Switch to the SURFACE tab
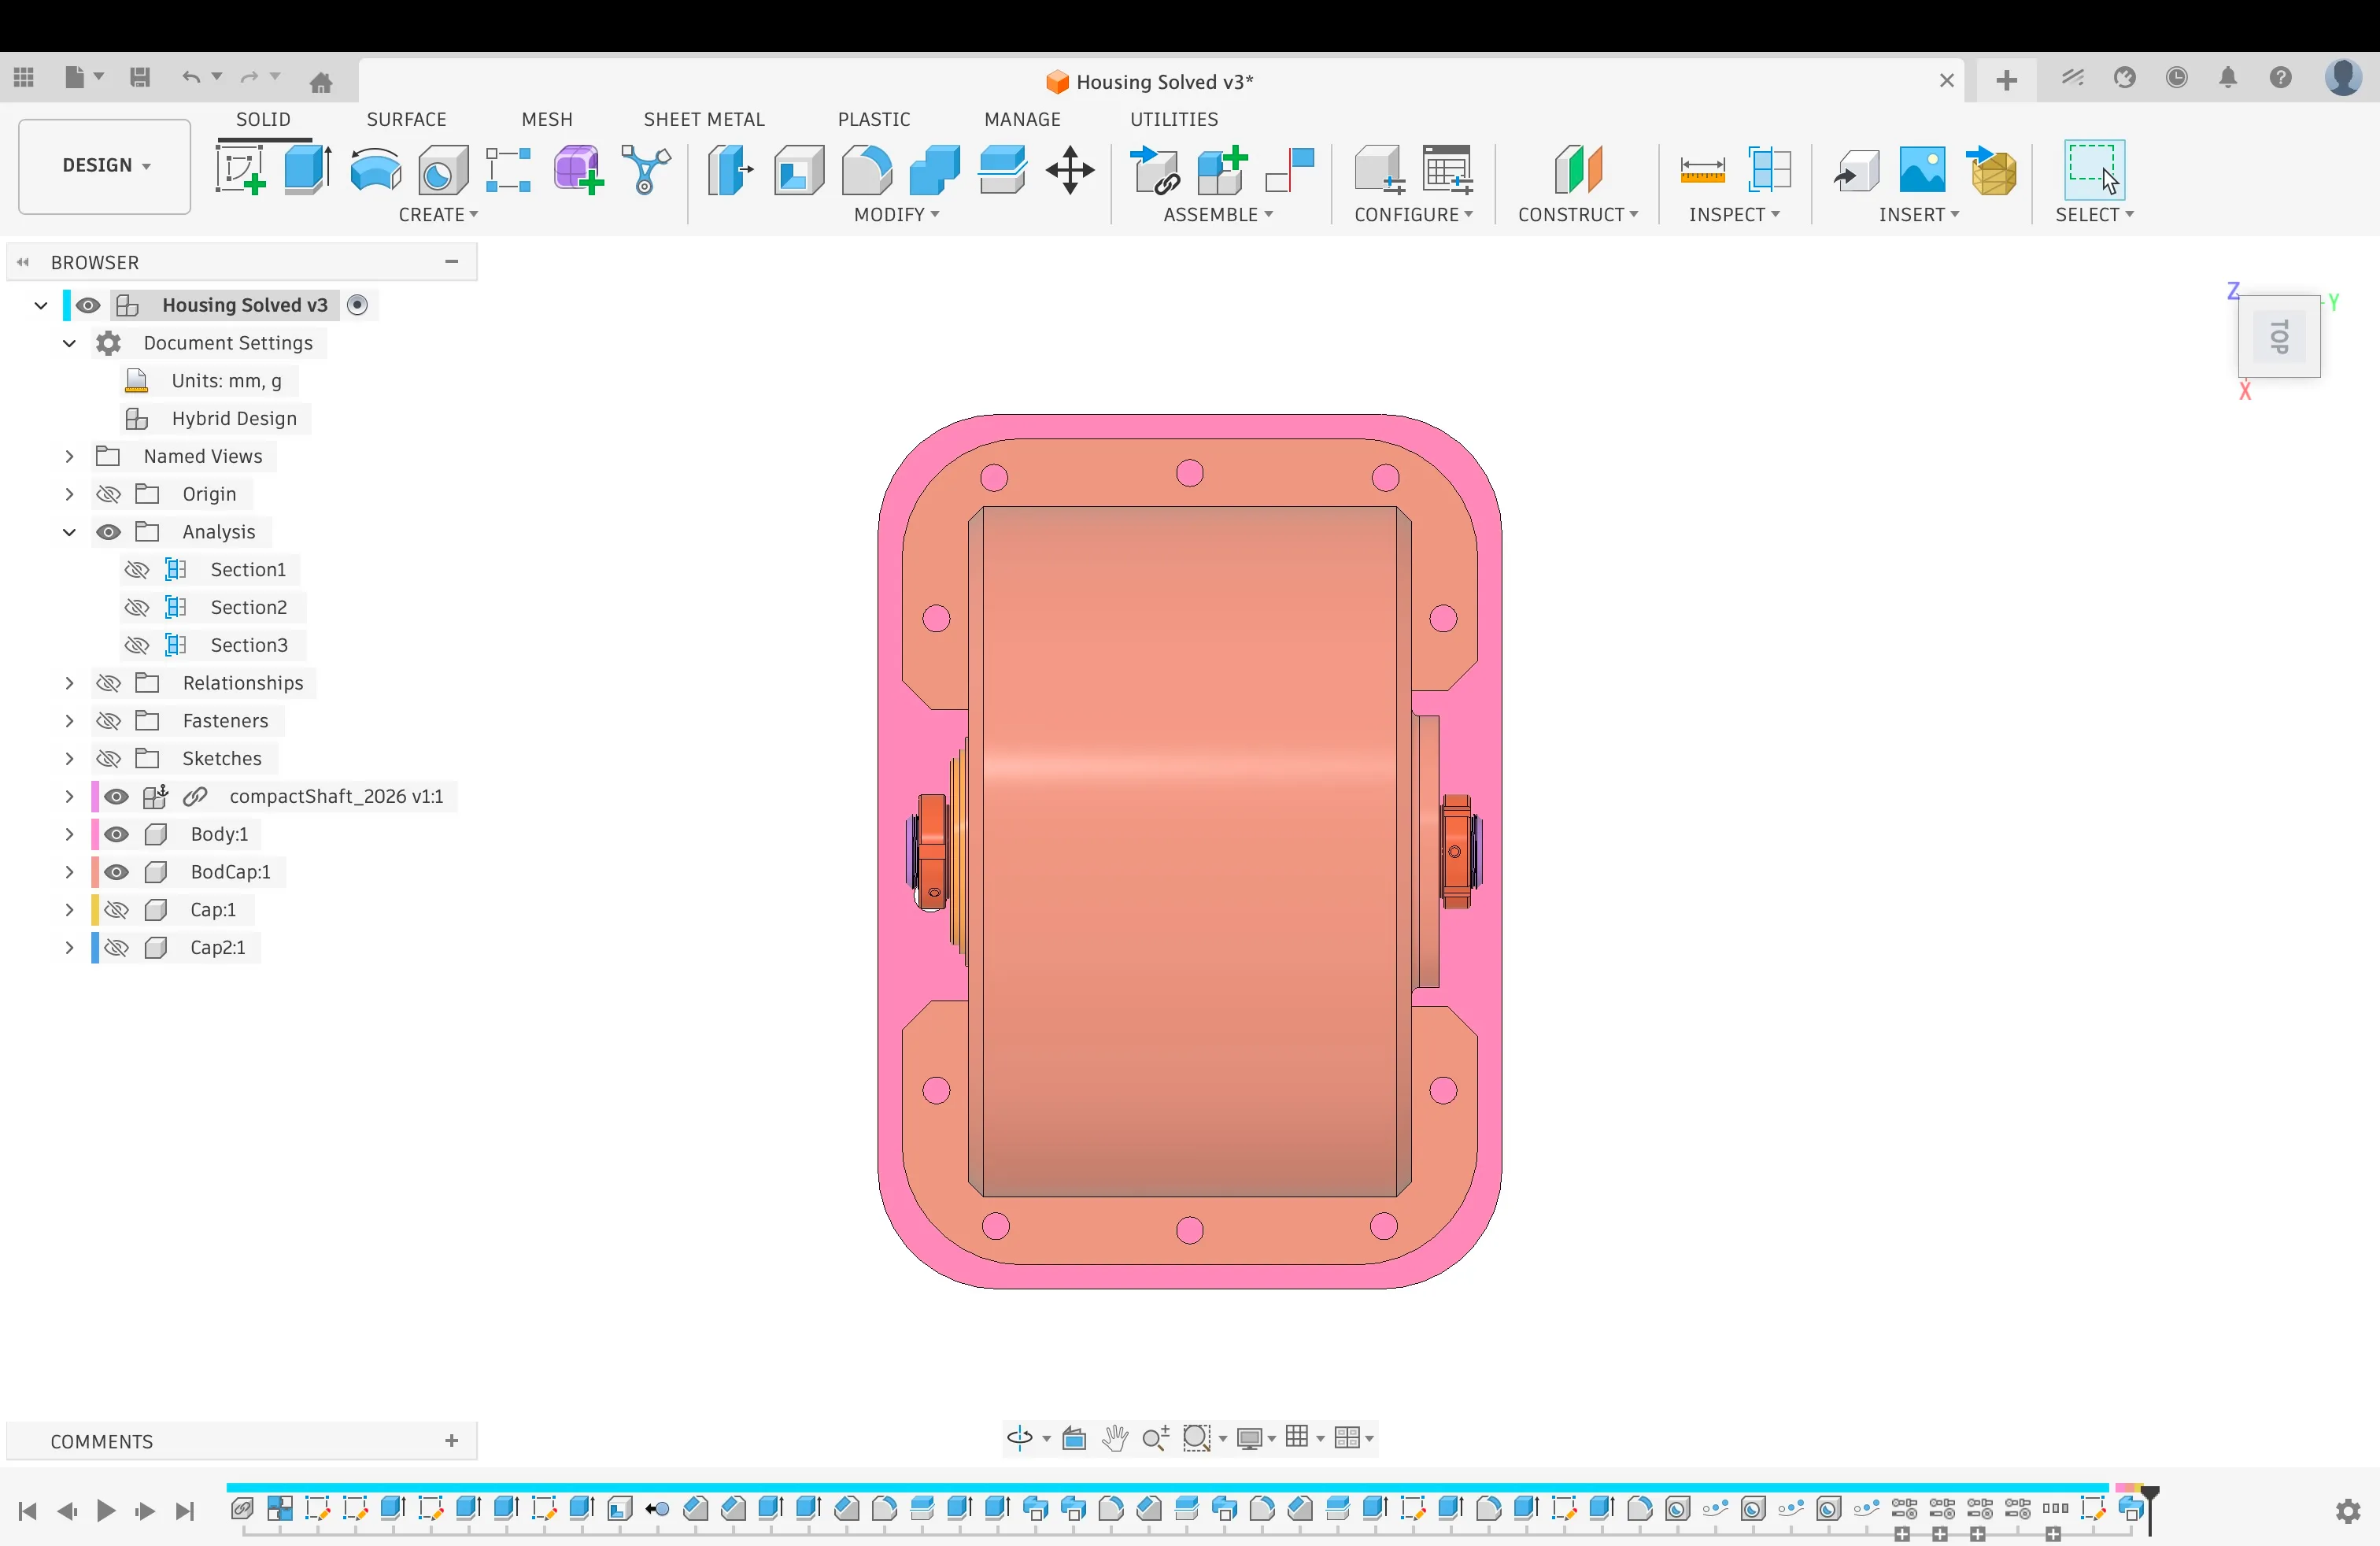Image resolution: width=2380 pixels, height=1546 pixels. (406, 119)
